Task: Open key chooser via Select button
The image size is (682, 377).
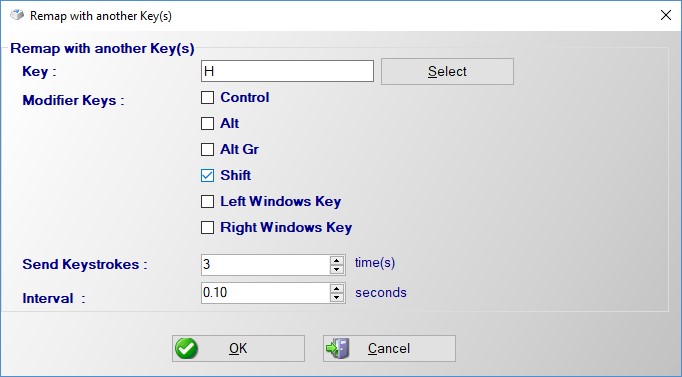Action: click(x=447, y=71)
